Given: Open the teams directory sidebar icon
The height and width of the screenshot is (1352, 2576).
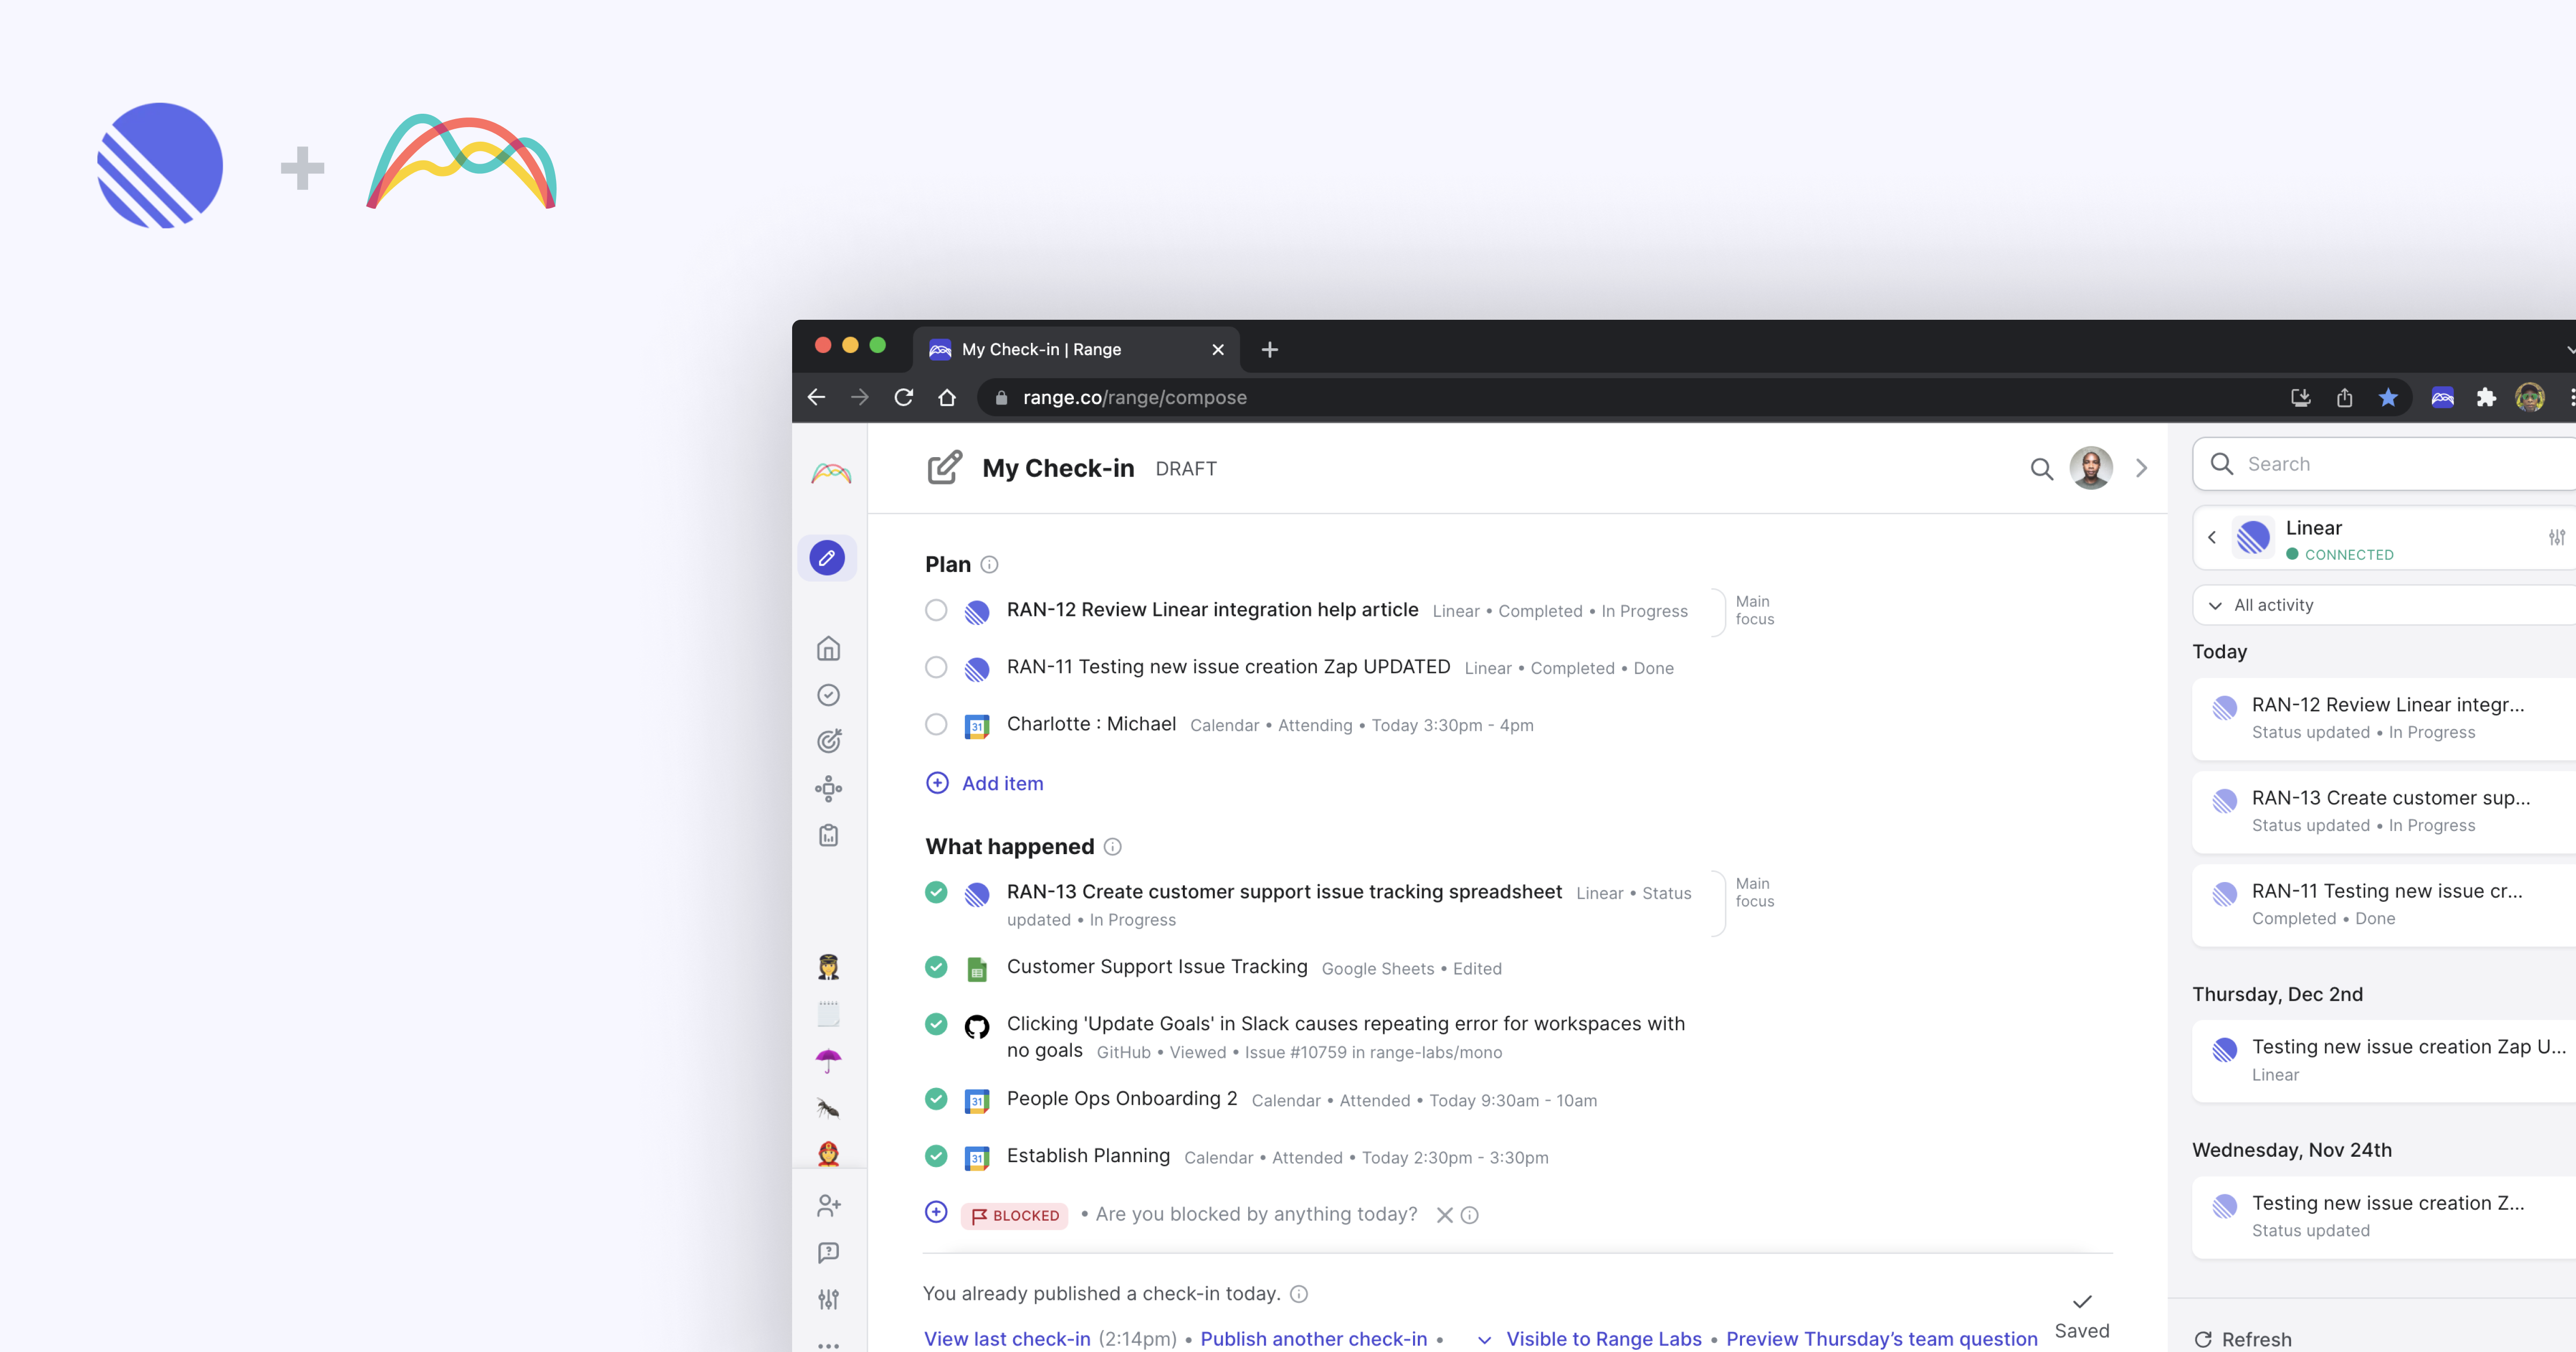Looking at the screenshot, I should pyautogui.click(x=828, y=788).
